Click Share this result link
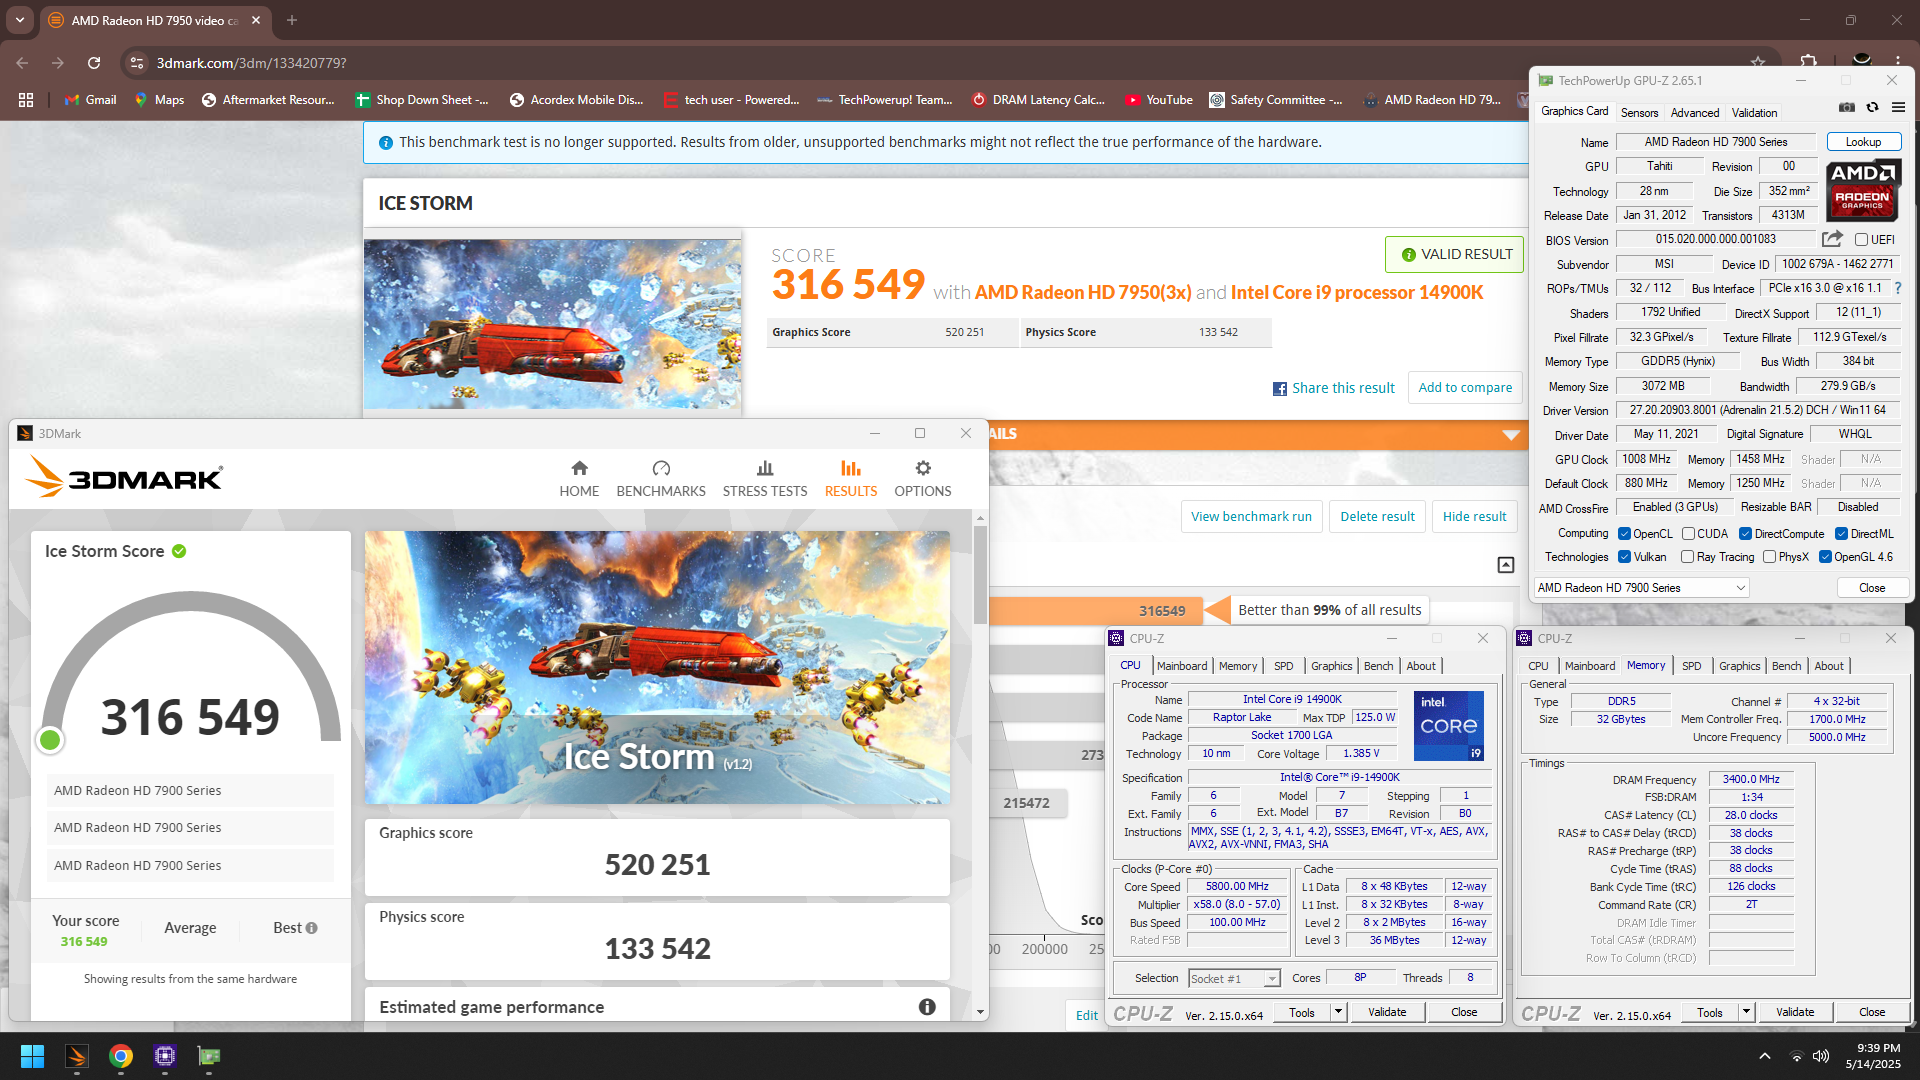Viewport: 1920px width, 1080px height. [1333, 388]
